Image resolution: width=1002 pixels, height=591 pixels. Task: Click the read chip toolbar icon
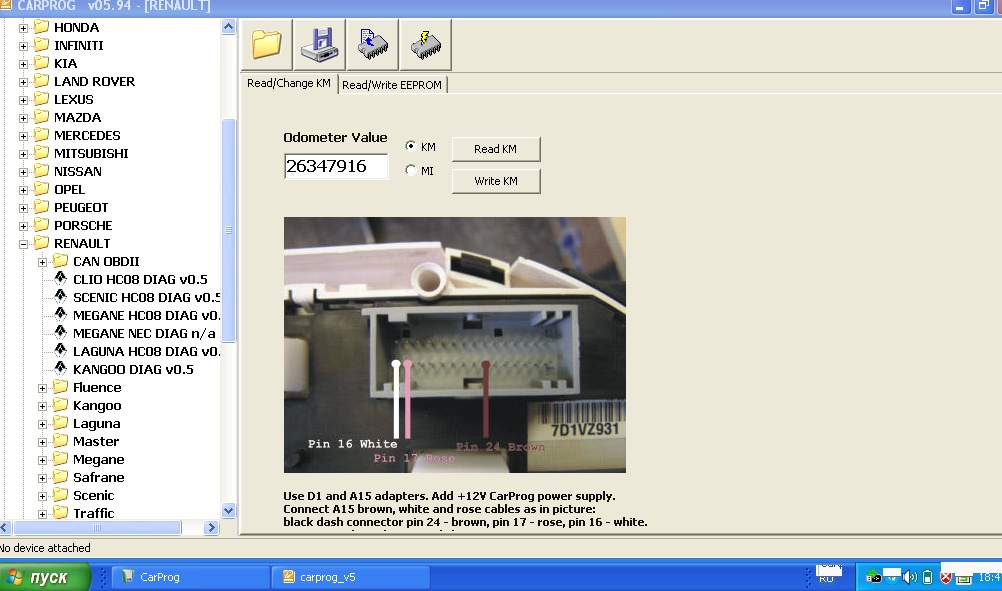(x=373, y=44)
